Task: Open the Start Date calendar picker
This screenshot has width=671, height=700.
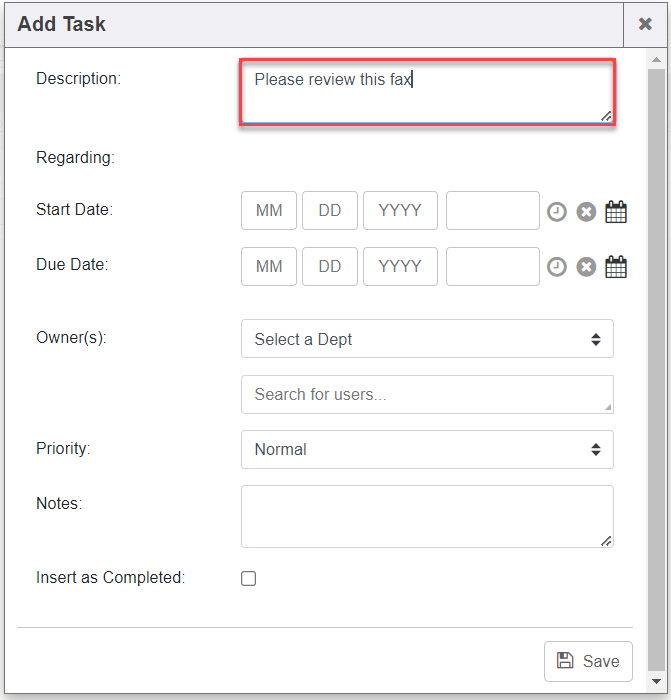Action: pyautogui.click(x=616, y=212)
